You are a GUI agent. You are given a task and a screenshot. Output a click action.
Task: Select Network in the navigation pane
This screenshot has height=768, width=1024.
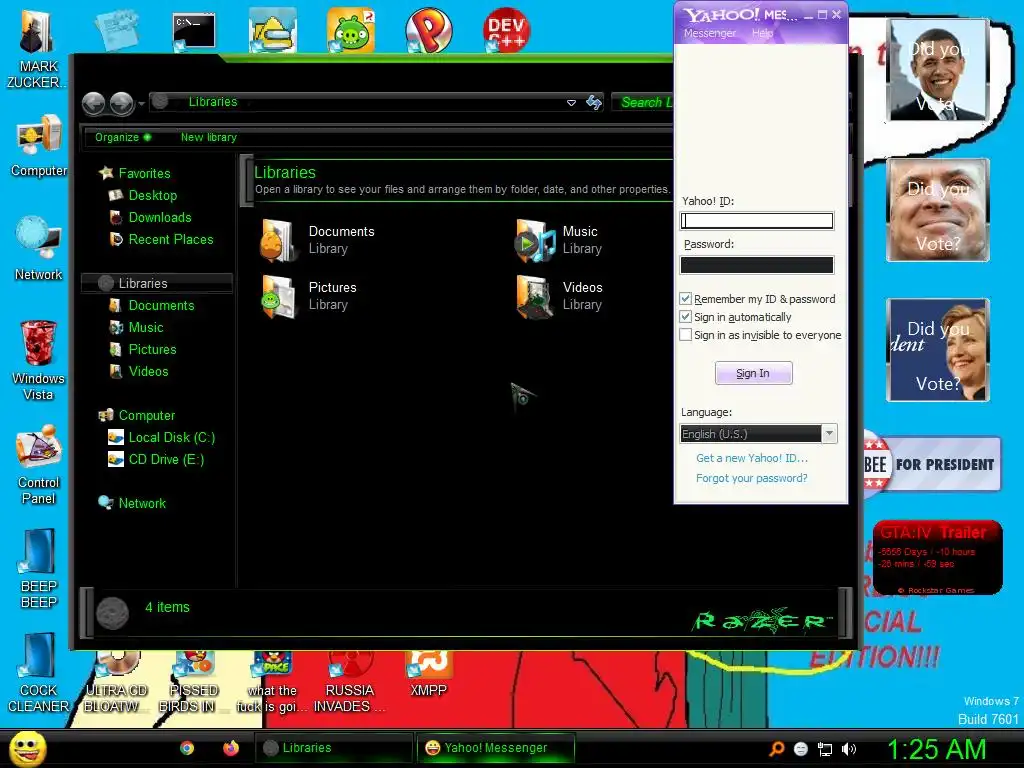tap(142, 504)
